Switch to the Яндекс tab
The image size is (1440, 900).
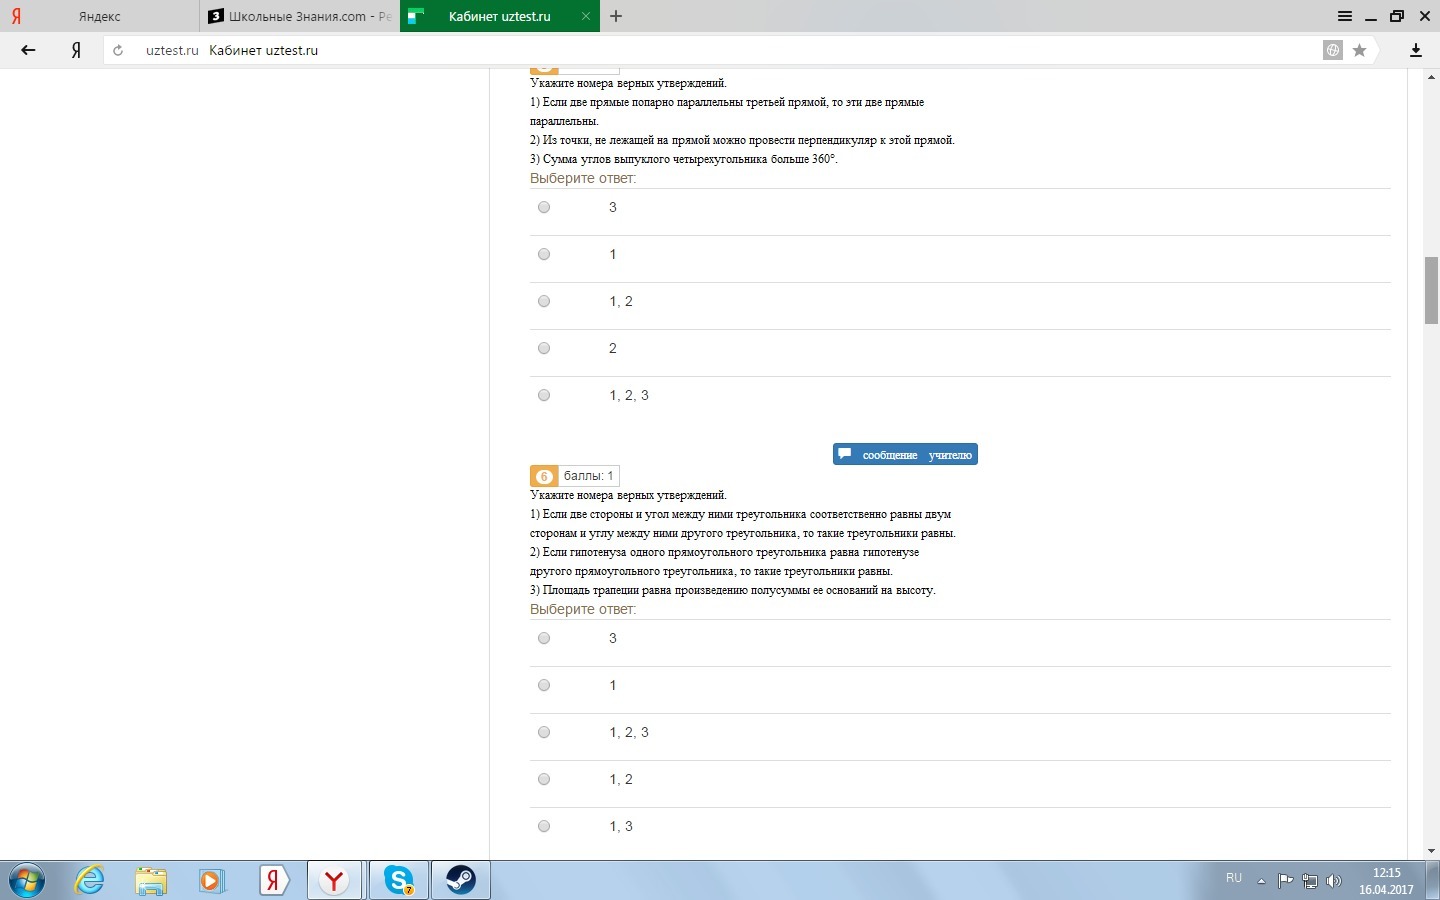pyautogui.click(x=100, y=16)
